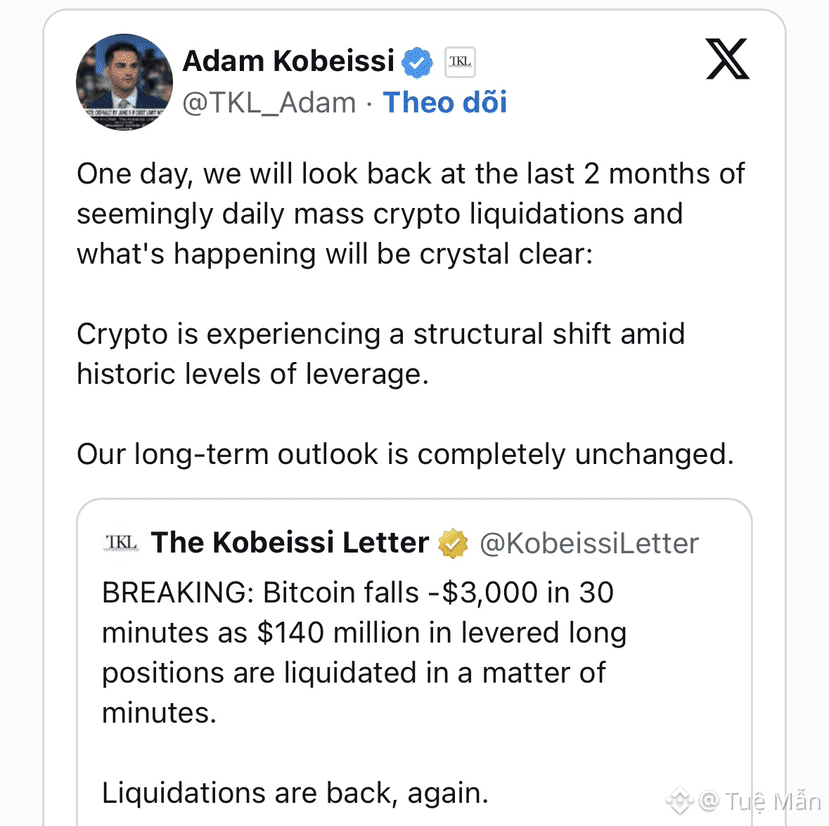Screen dimensions: 829x826
Task: Click the 'positions are liquidated' line in quote
Action: (x=354, y=673)
